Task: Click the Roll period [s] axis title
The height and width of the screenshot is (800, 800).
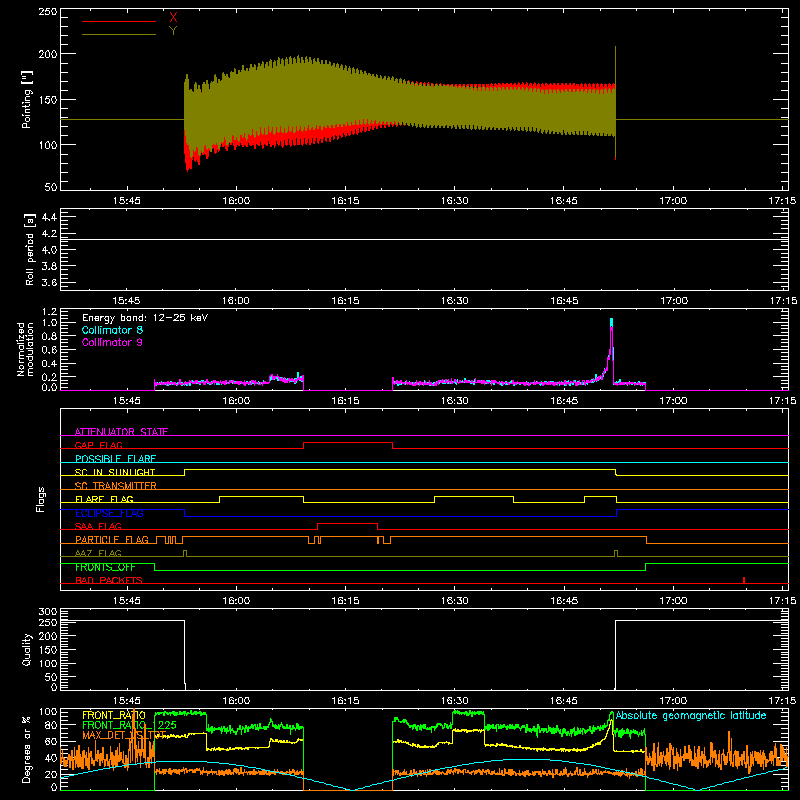Action: click(x=29, y=249)
